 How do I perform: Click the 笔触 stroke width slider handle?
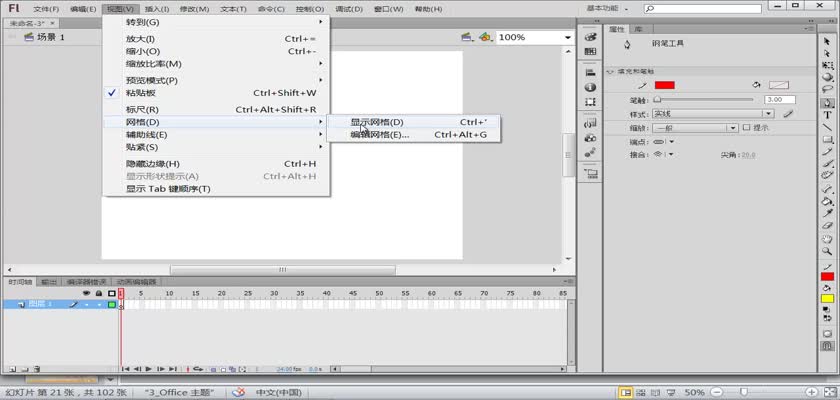click(x=657, y=100)
